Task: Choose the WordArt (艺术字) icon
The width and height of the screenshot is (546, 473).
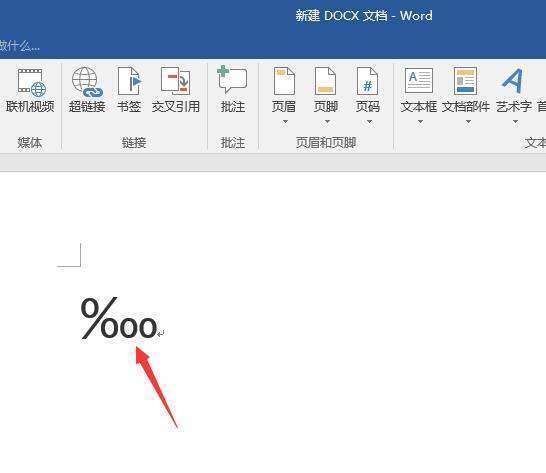Action: 513,81
